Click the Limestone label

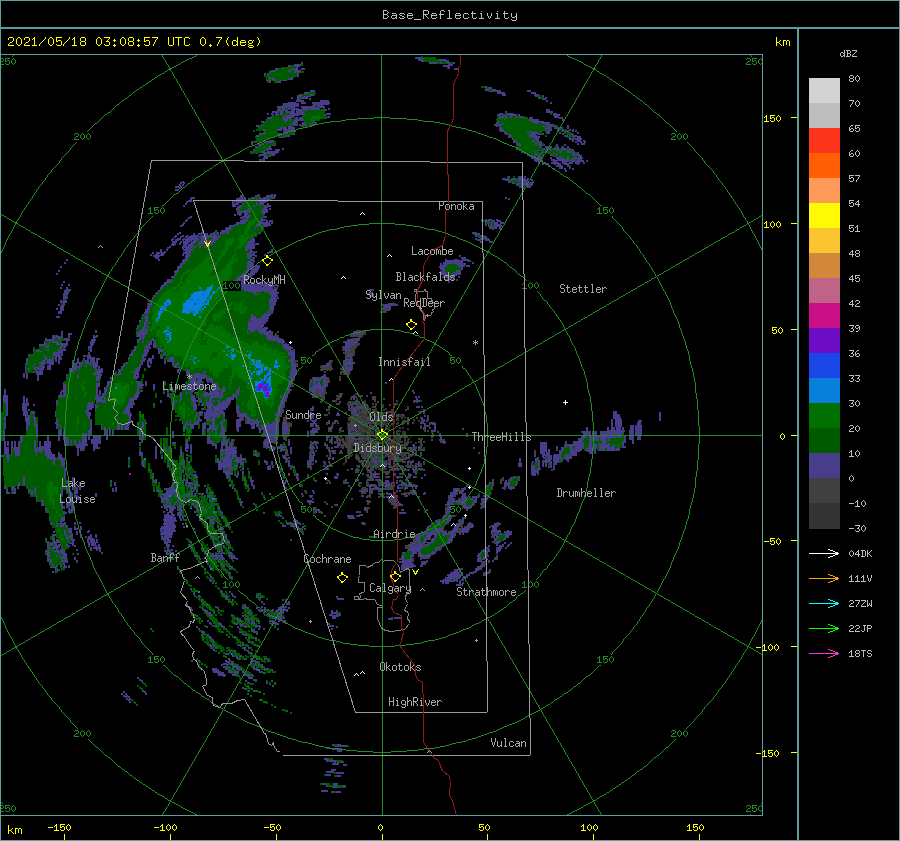[189, 386]
